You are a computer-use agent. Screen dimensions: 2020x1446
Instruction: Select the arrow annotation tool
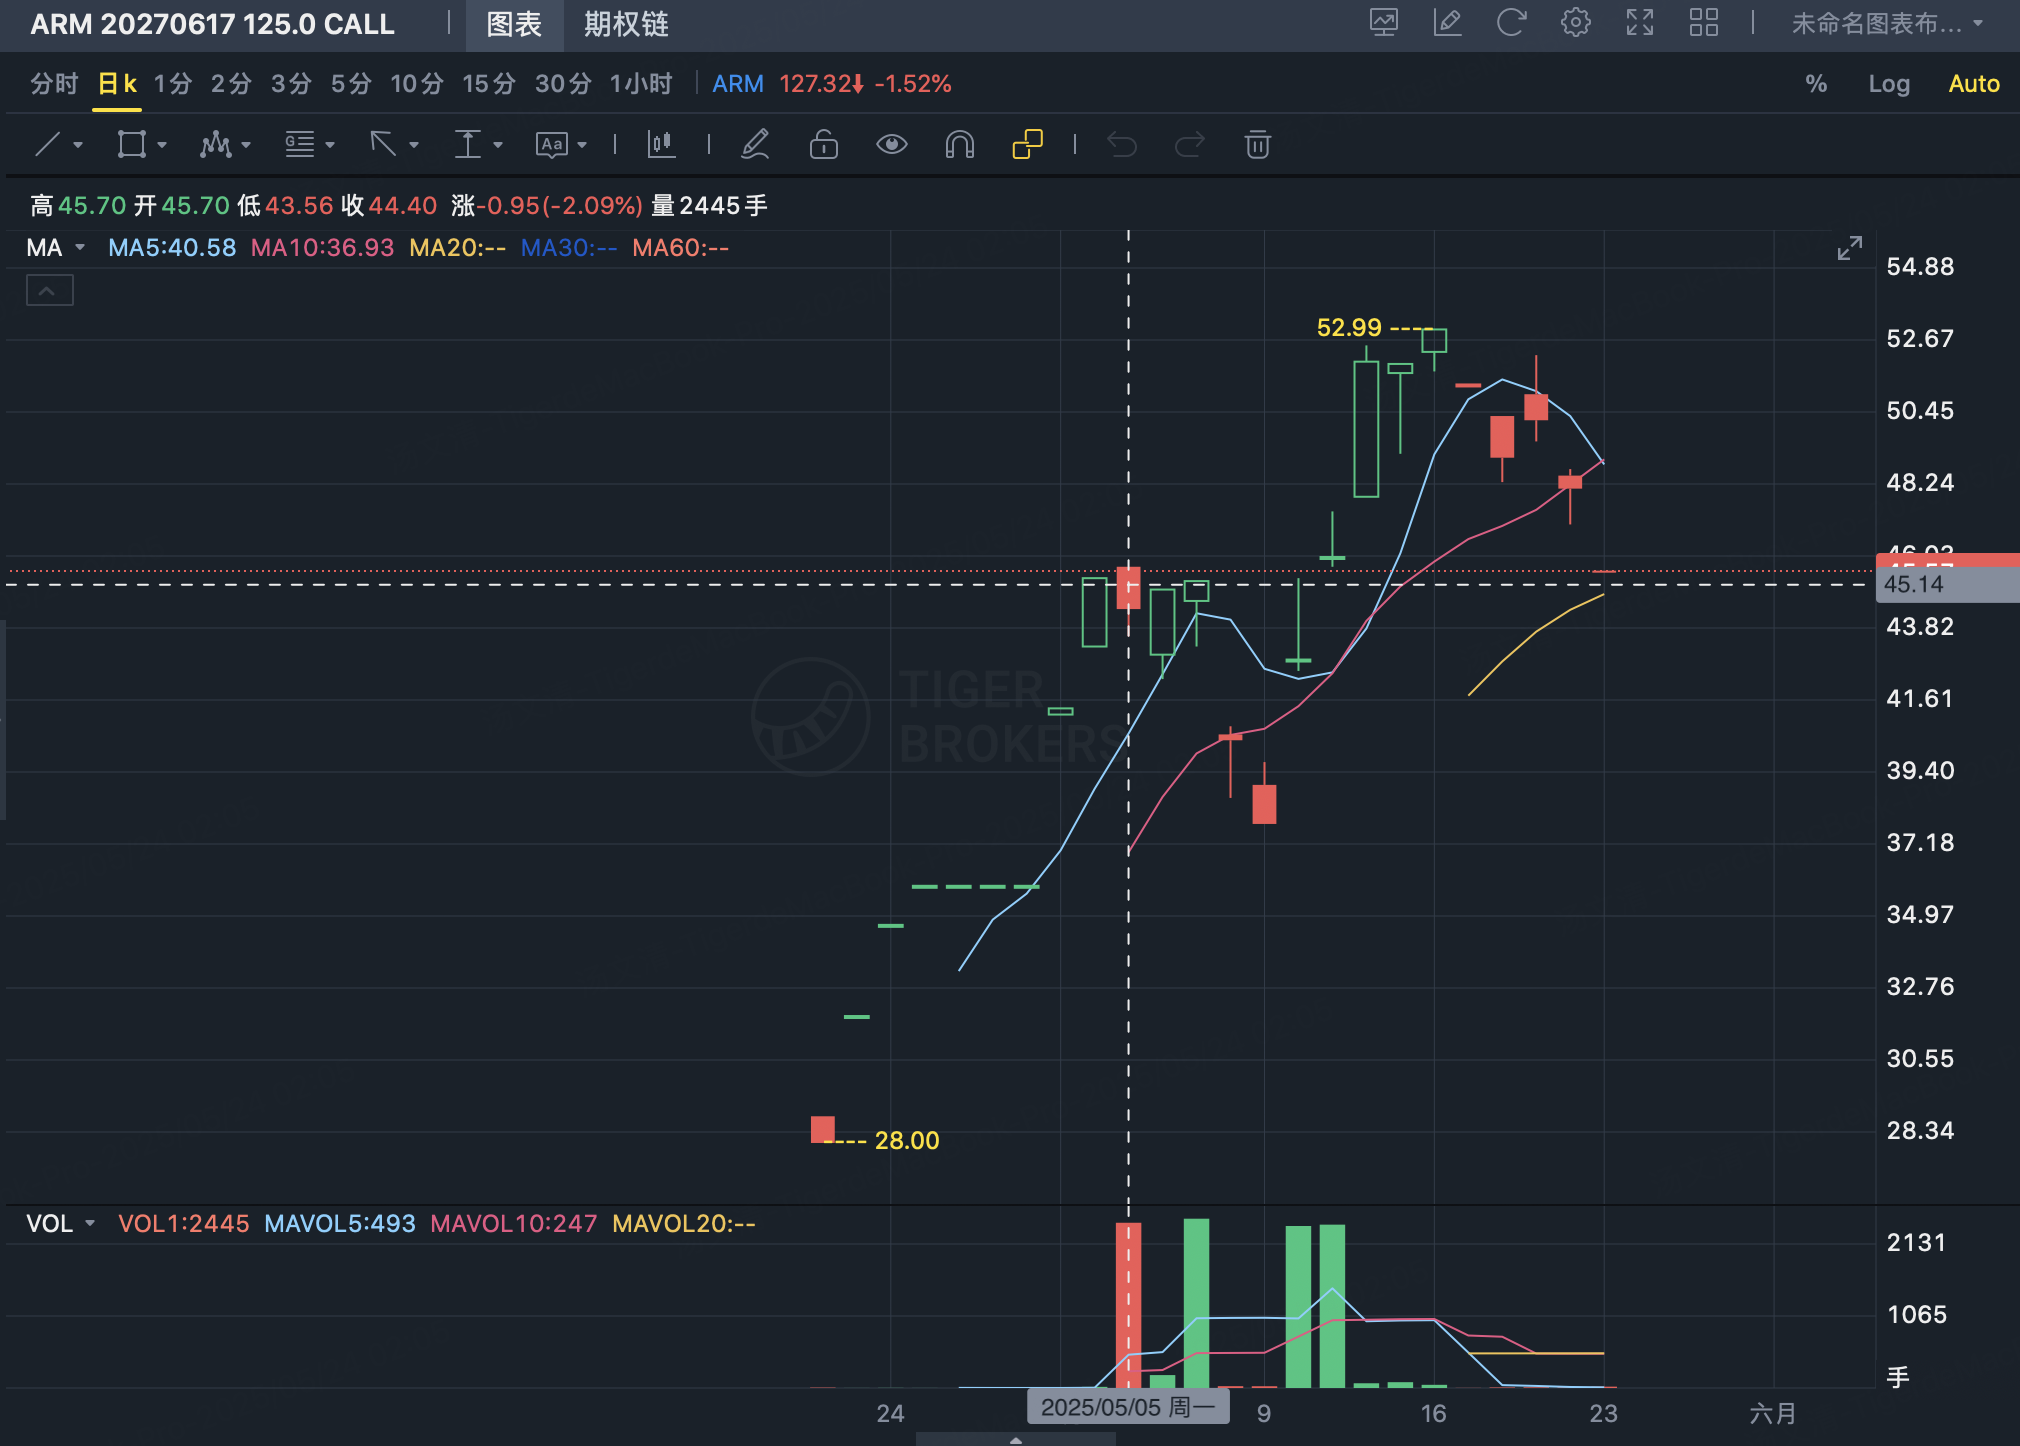coord(383,145)
